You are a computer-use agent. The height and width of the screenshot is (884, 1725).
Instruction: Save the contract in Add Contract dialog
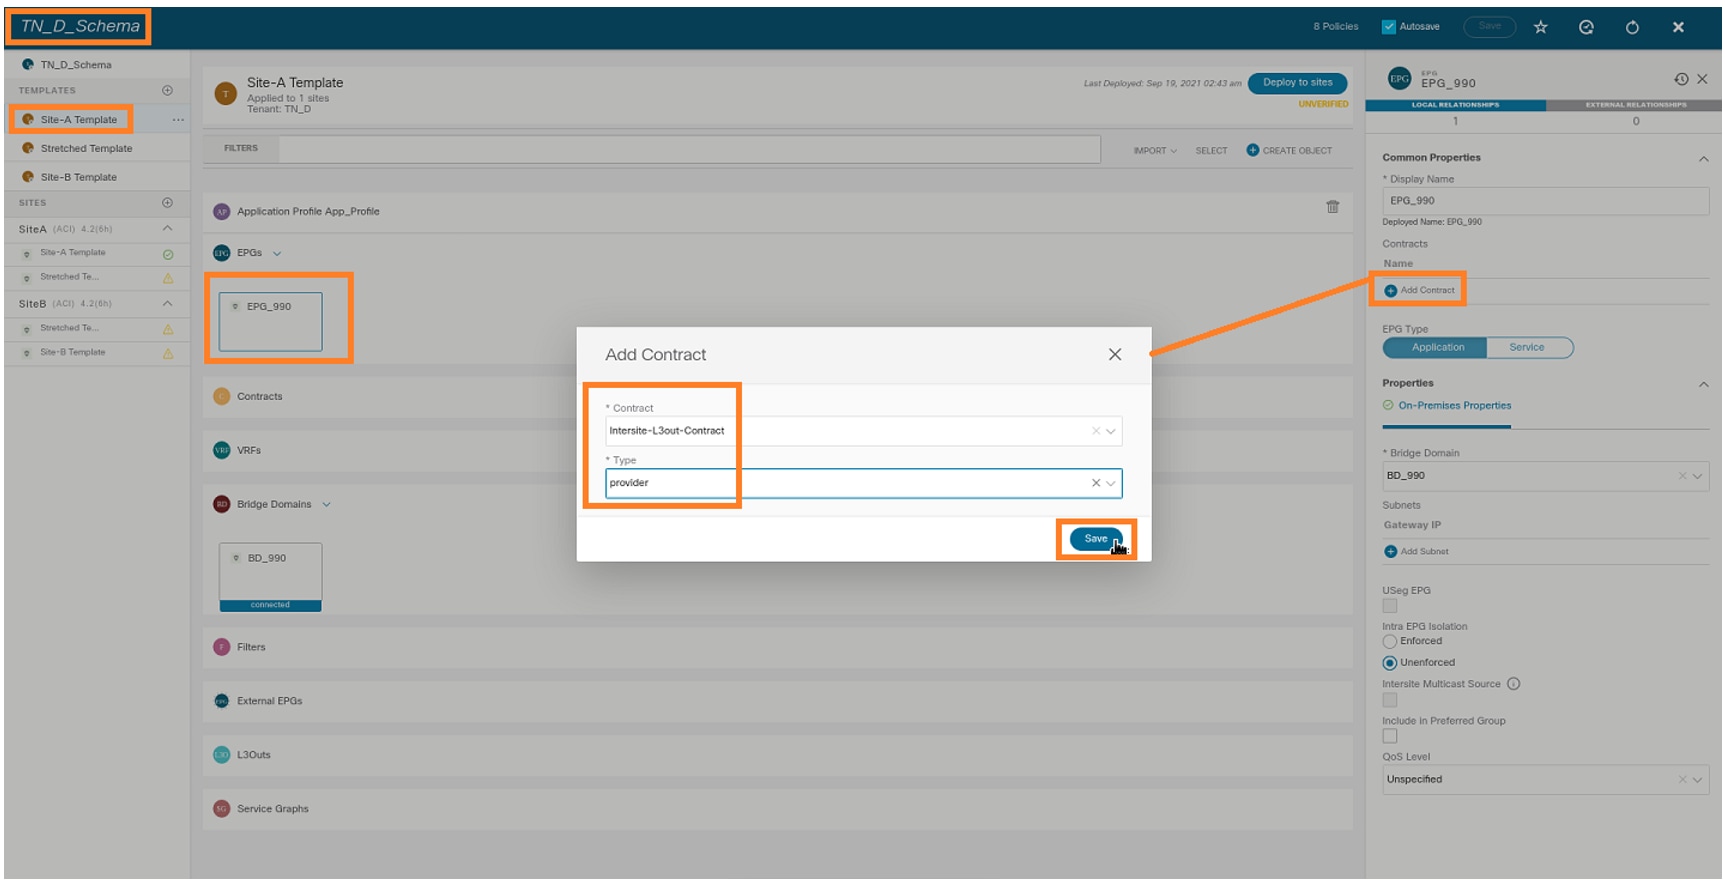1096,539
